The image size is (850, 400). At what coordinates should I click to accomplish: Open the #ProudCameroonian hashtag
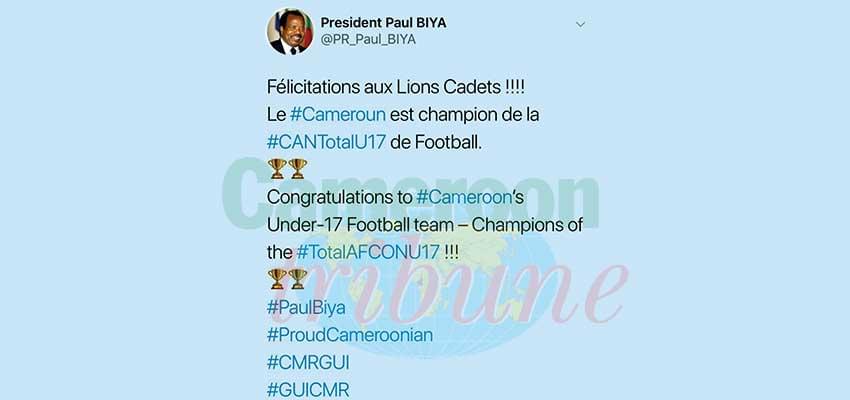tap(350, 335)
